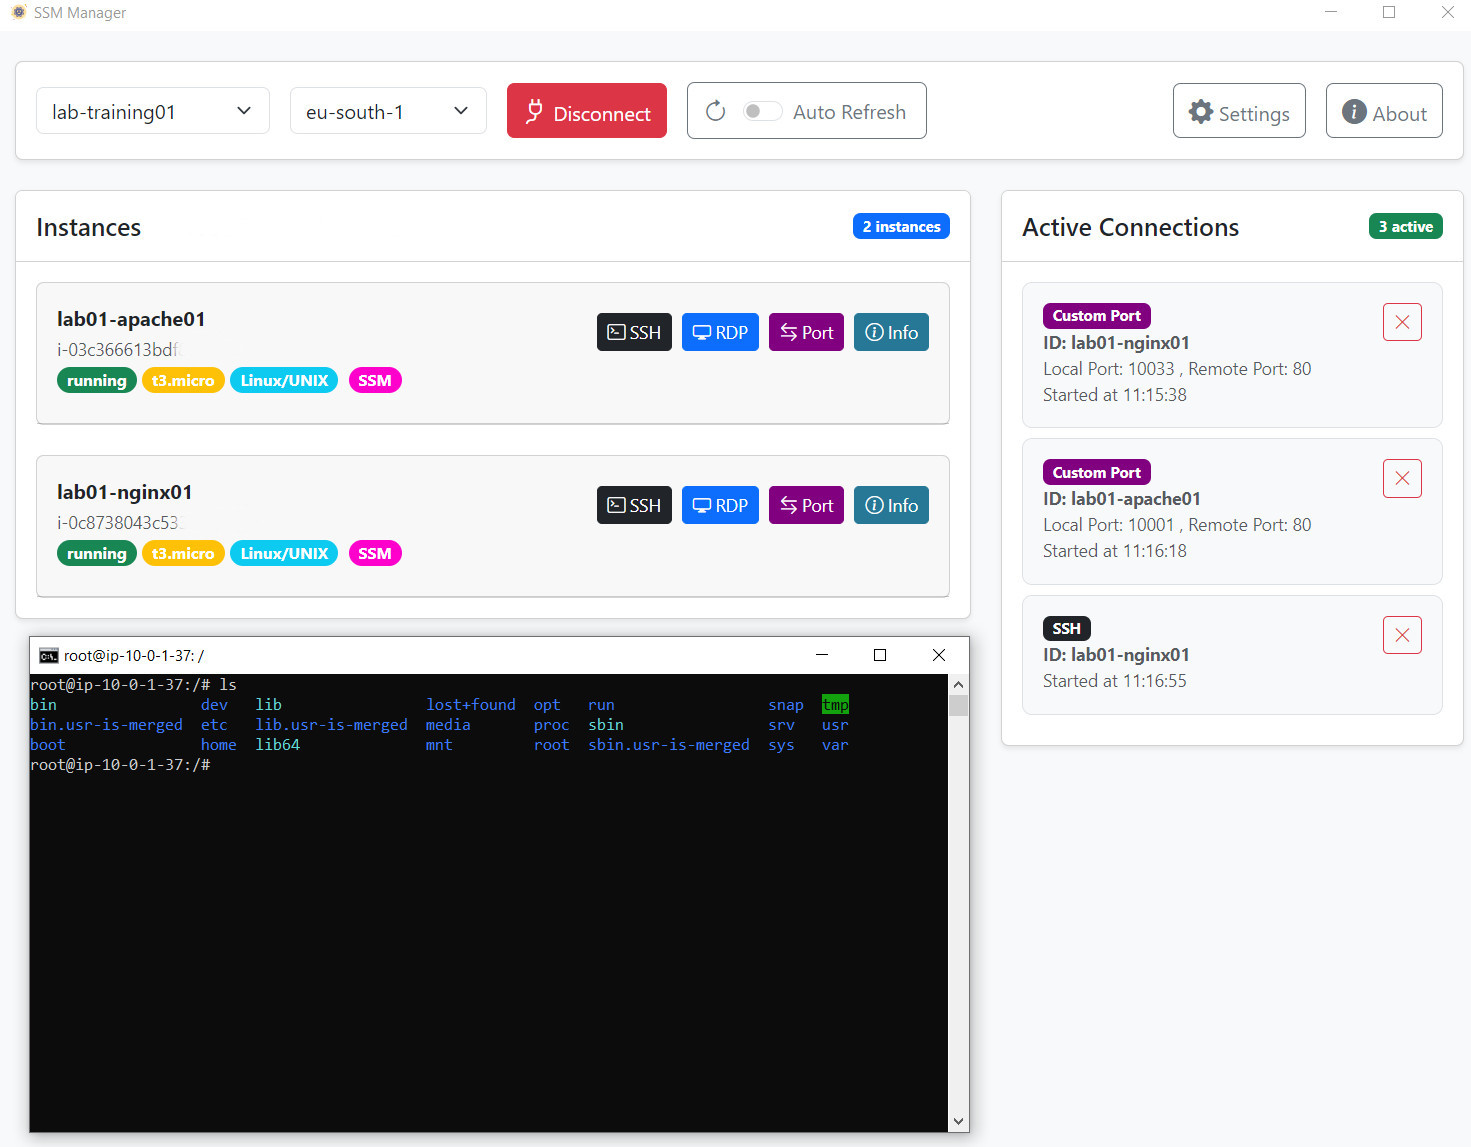Click the terminal scrollbar down arrow
Viewport: 1471px width, 1147px height.
pyautogui.click(x=958, y=1121)
